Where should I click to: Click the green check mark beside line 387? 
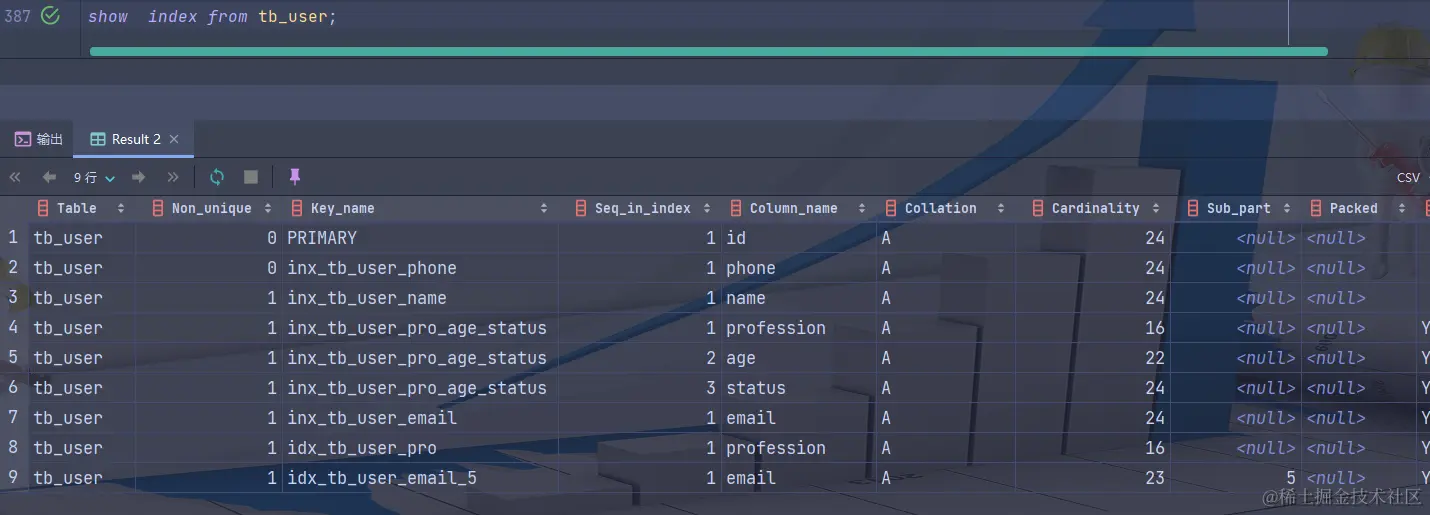pyautogui.click(x=50, y=16)
